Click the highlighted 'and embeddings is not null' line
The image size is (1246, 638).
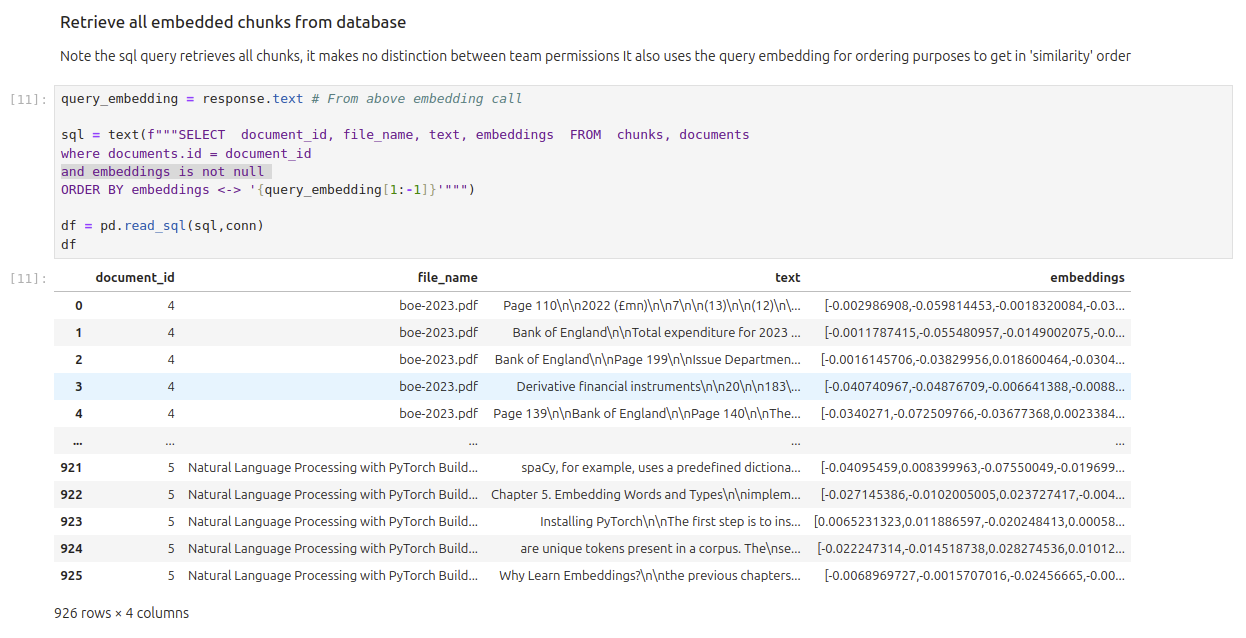pyautogui.click(x=162, y=171)
